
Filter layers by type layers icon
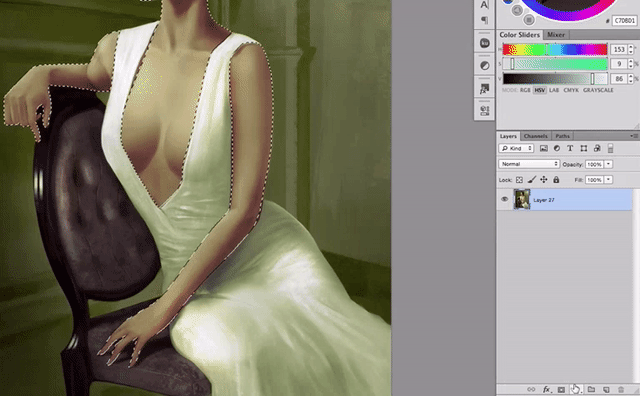[x=570, y=149]
